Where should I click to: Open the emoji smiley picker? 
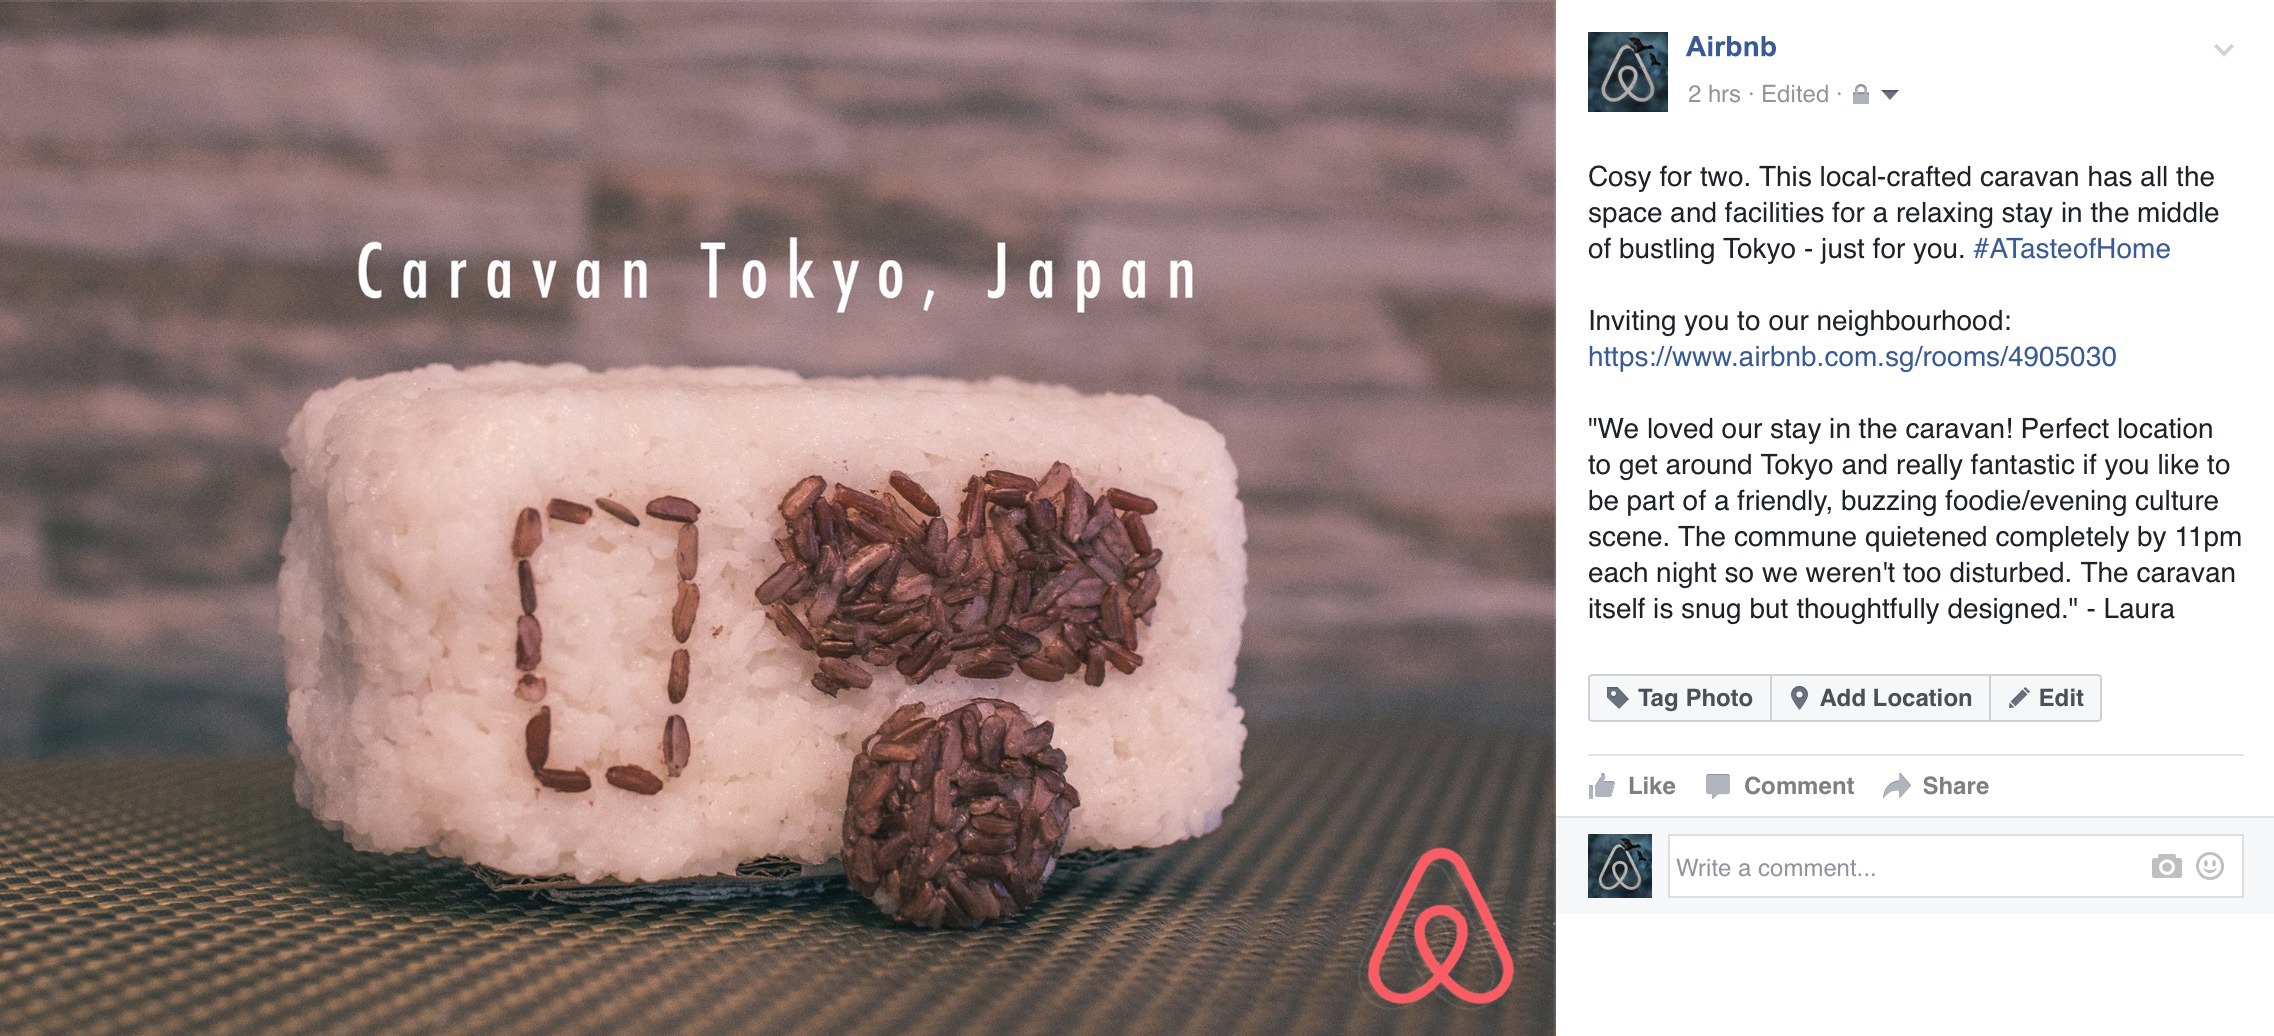coord(2210,866)
